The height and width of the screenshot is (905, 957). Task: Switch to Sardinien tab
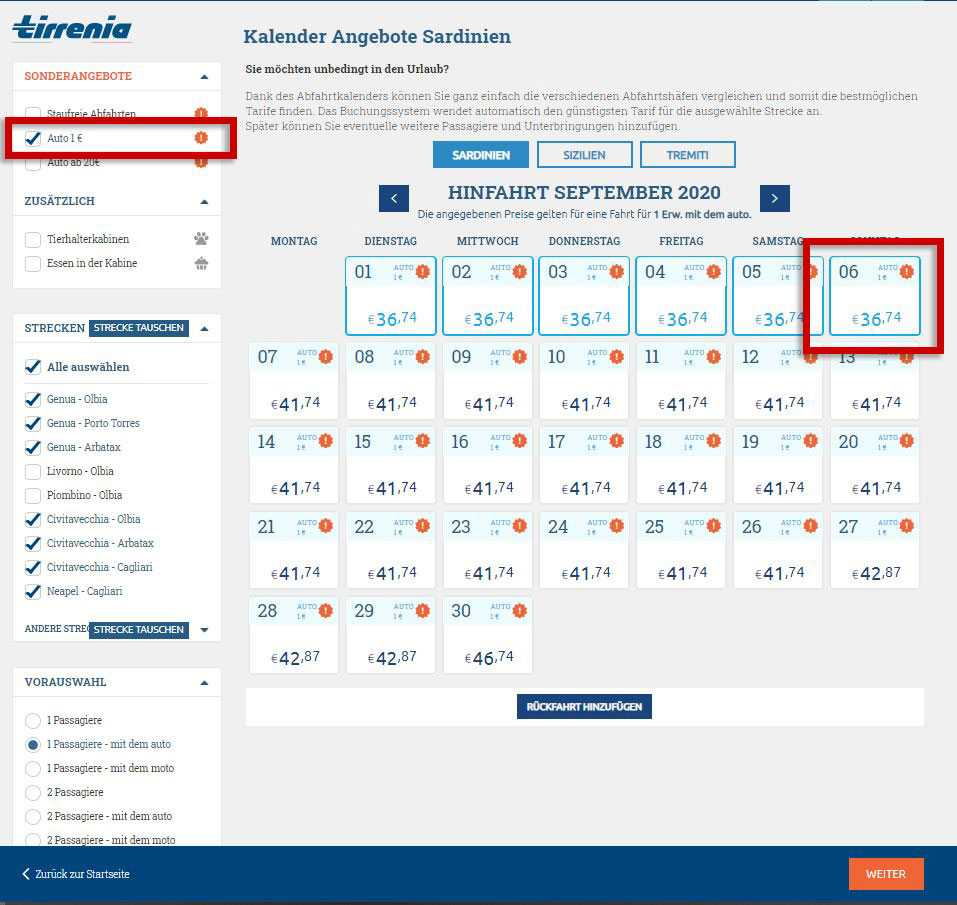click(481, 155)
